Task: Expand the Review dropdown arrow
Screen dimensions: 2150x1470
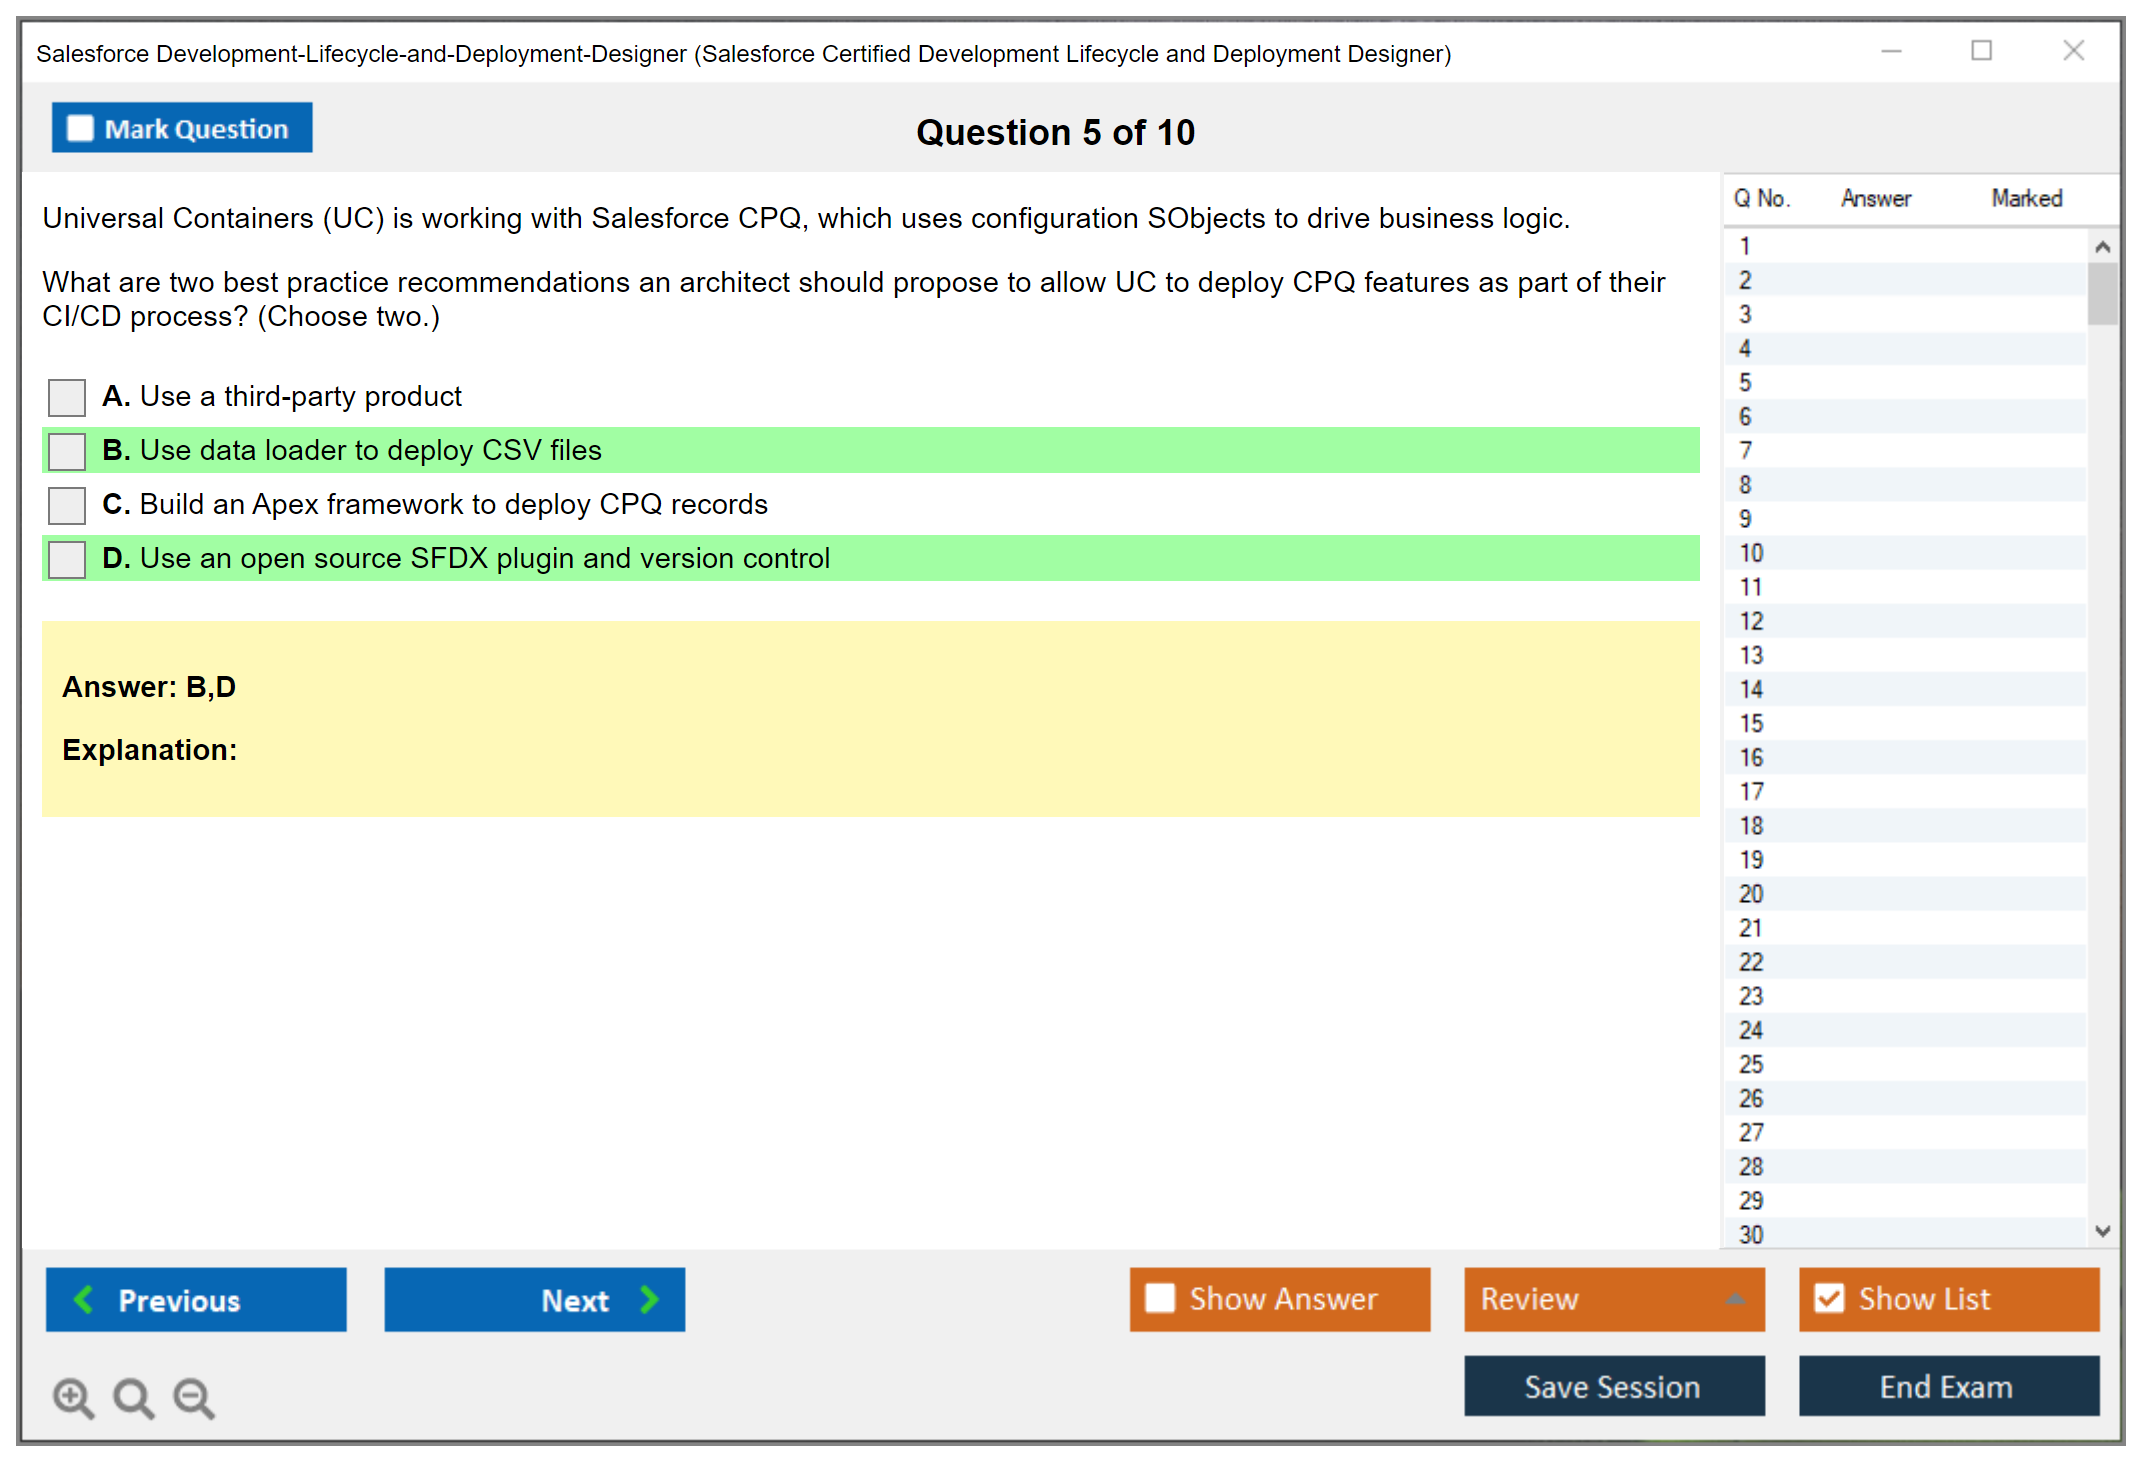Action: 1735,1299
